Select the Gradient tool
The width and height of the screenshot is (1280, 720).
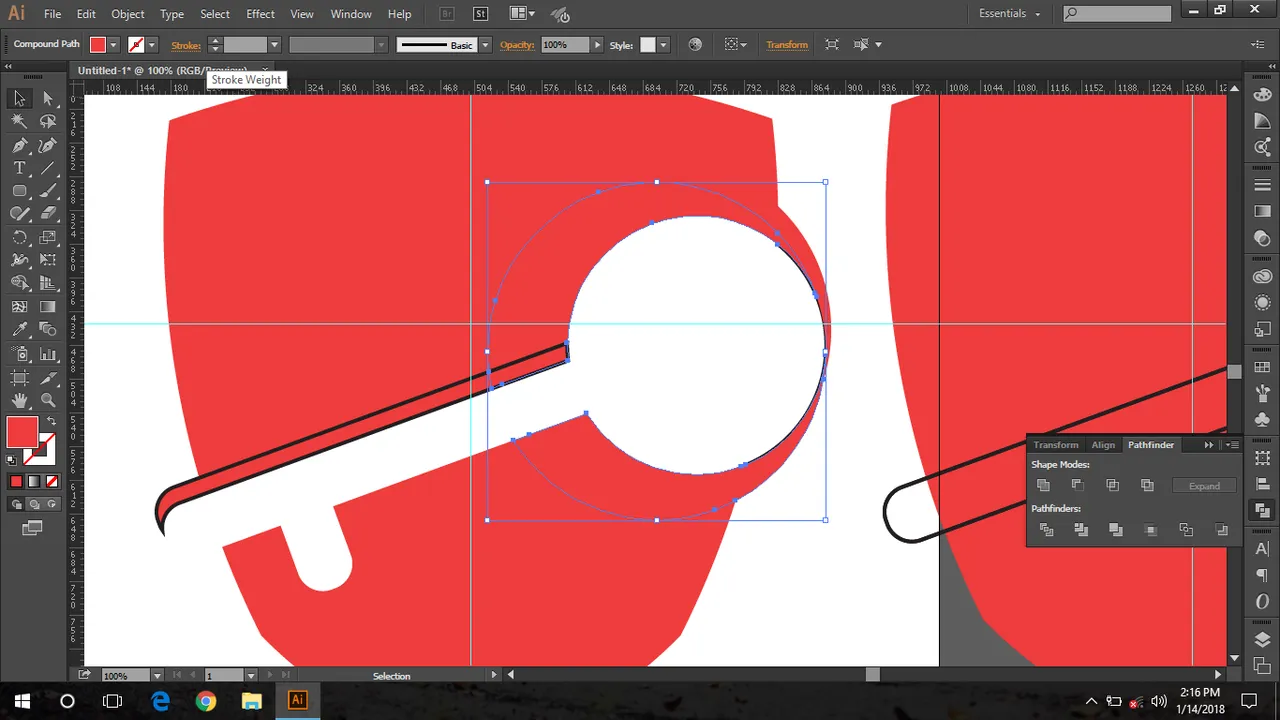(x=48, y=307)
